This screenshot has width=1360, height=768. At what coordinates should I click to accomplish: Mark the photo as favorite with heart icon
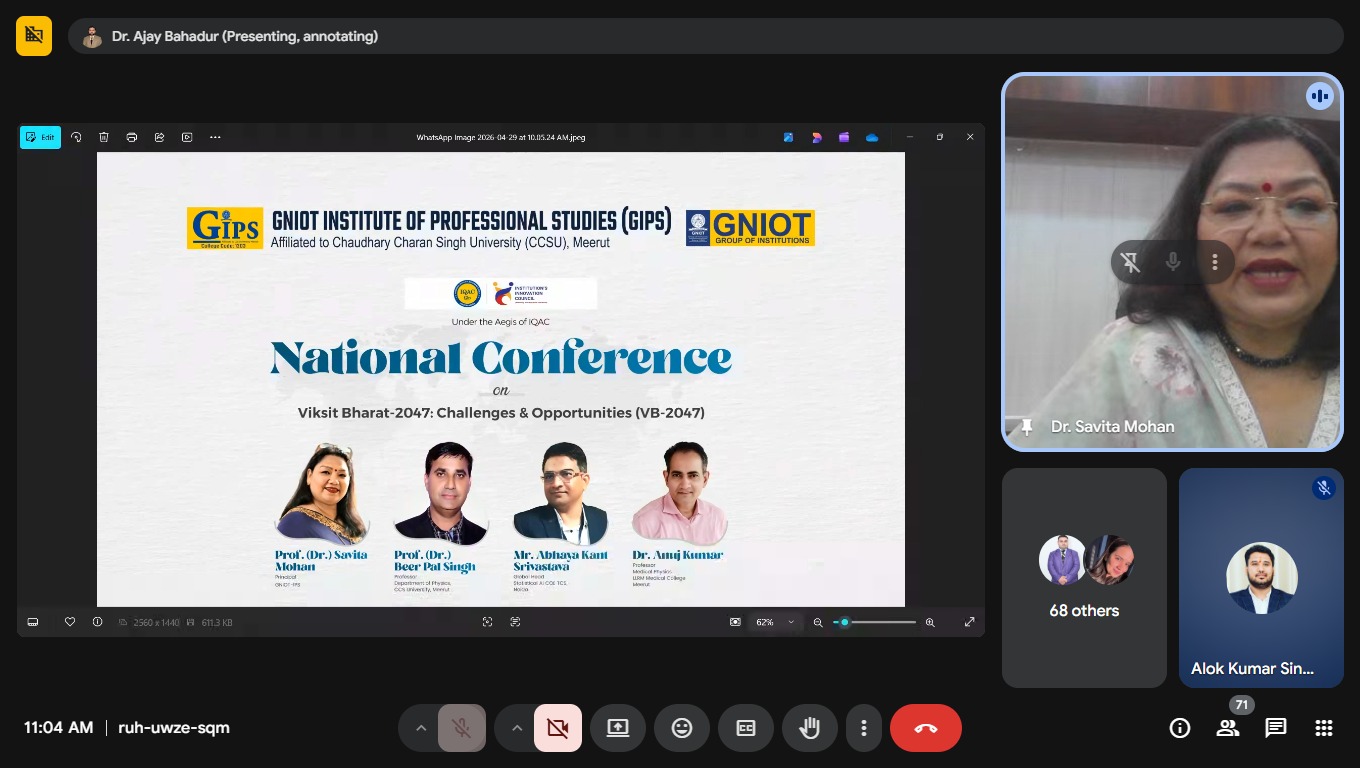pos(70,622)
